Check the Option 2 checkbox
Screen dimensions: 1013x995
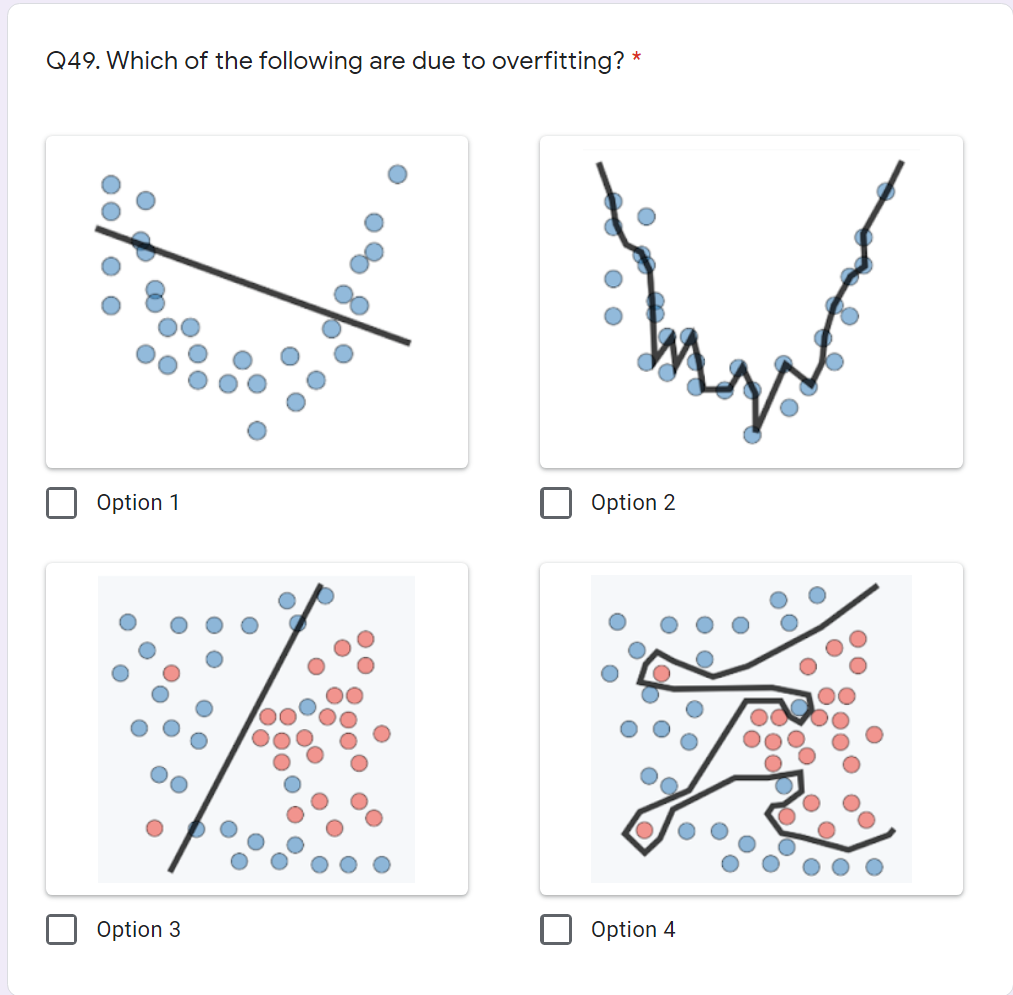(556, 503)
